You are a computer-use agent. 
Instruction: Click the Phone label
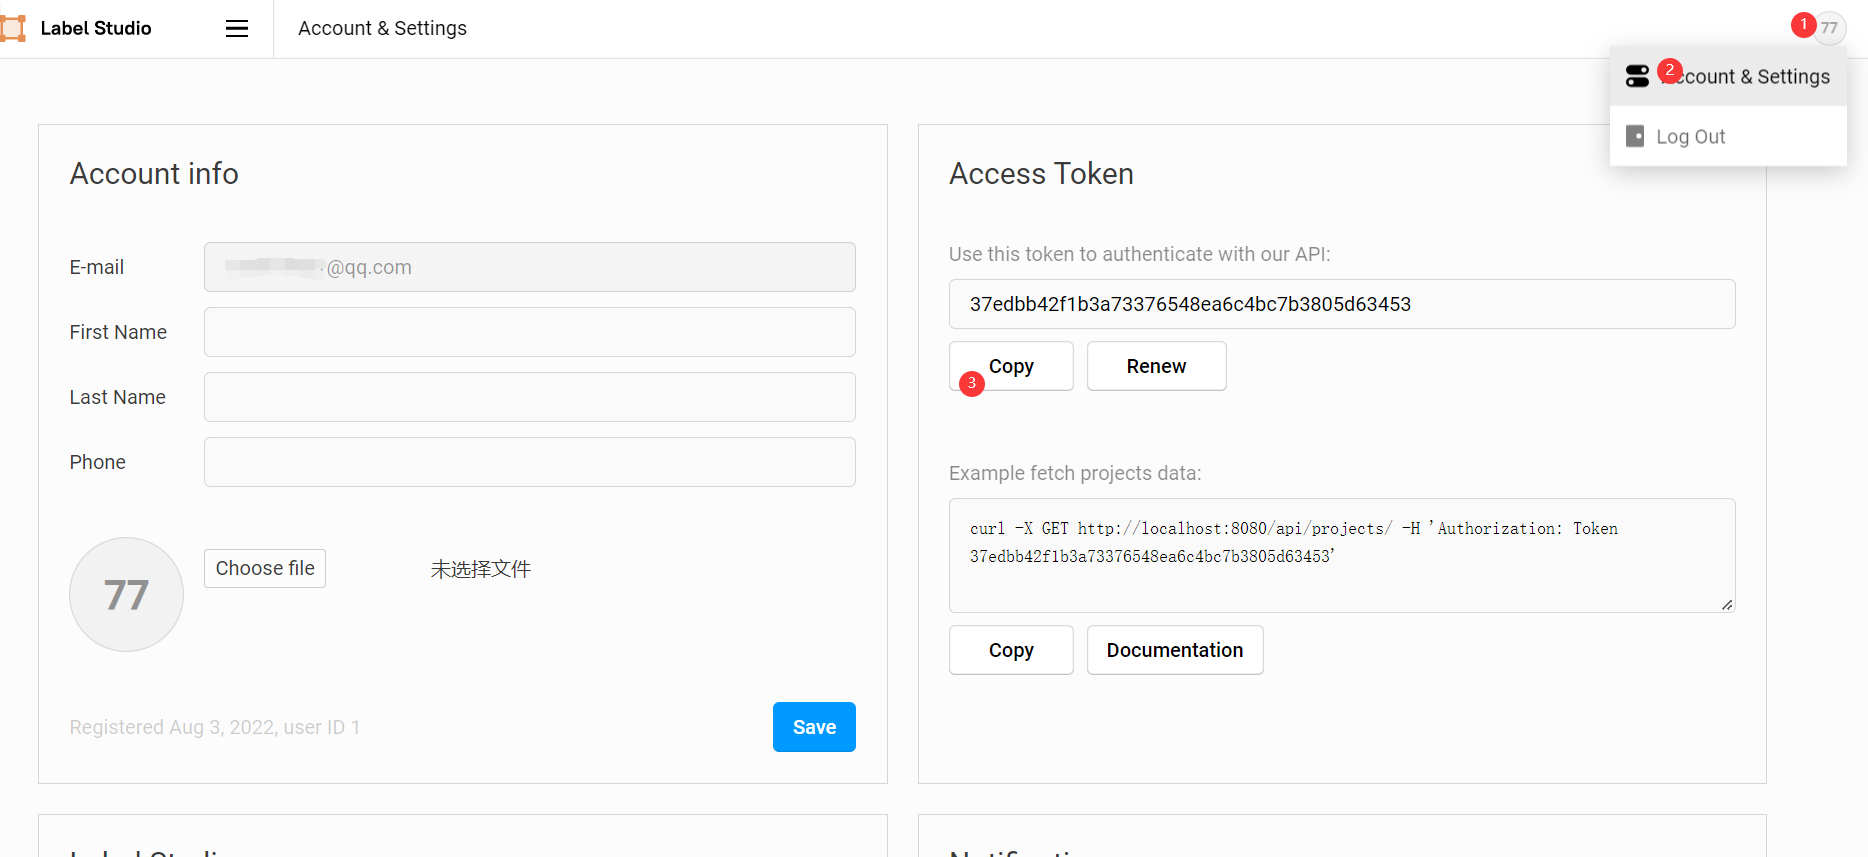(98, 462)
